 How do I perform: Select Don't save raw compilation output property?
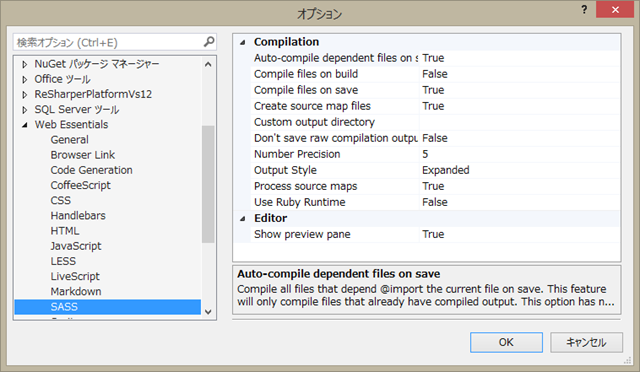336,138
